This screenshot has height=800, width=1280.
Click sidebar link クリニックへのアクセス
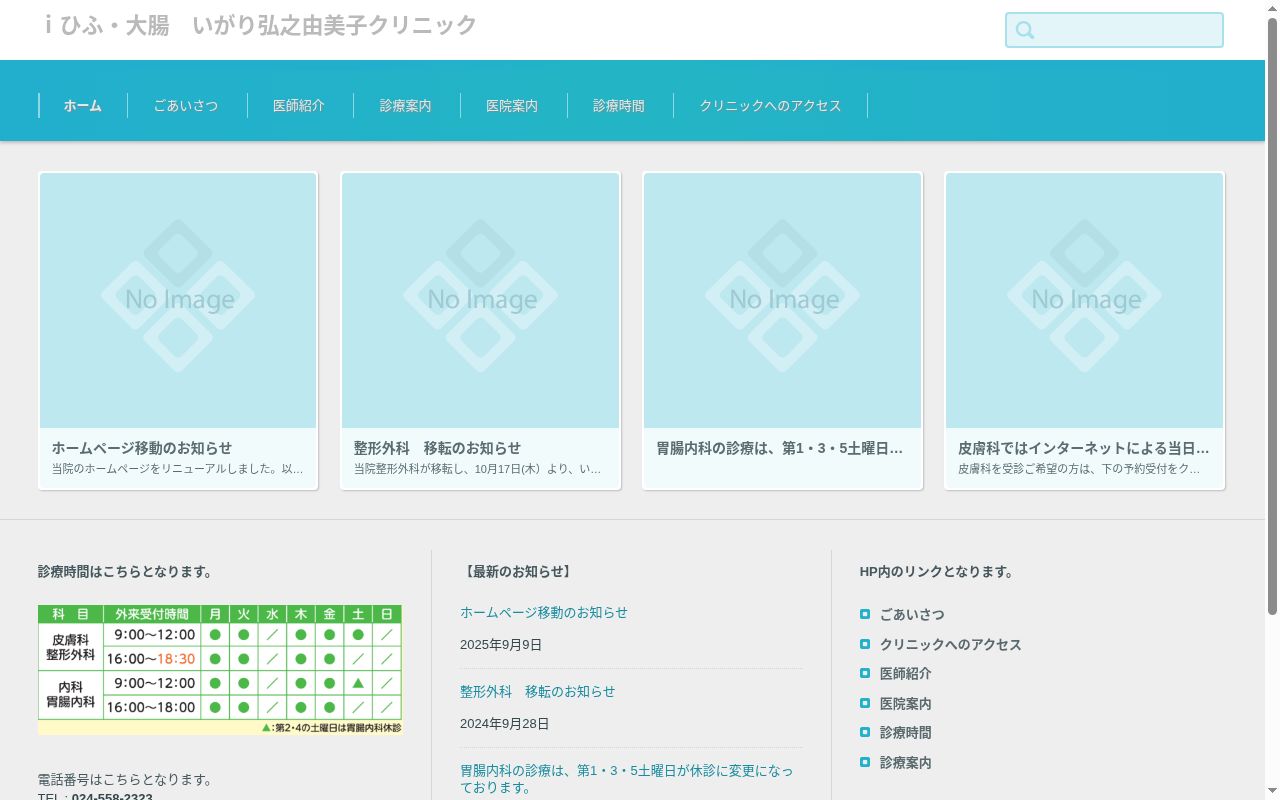[951, 645]
